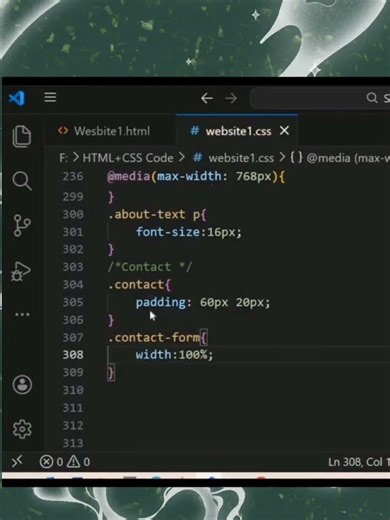Click Ln 308 cursor position in status bar

(359, 462)
